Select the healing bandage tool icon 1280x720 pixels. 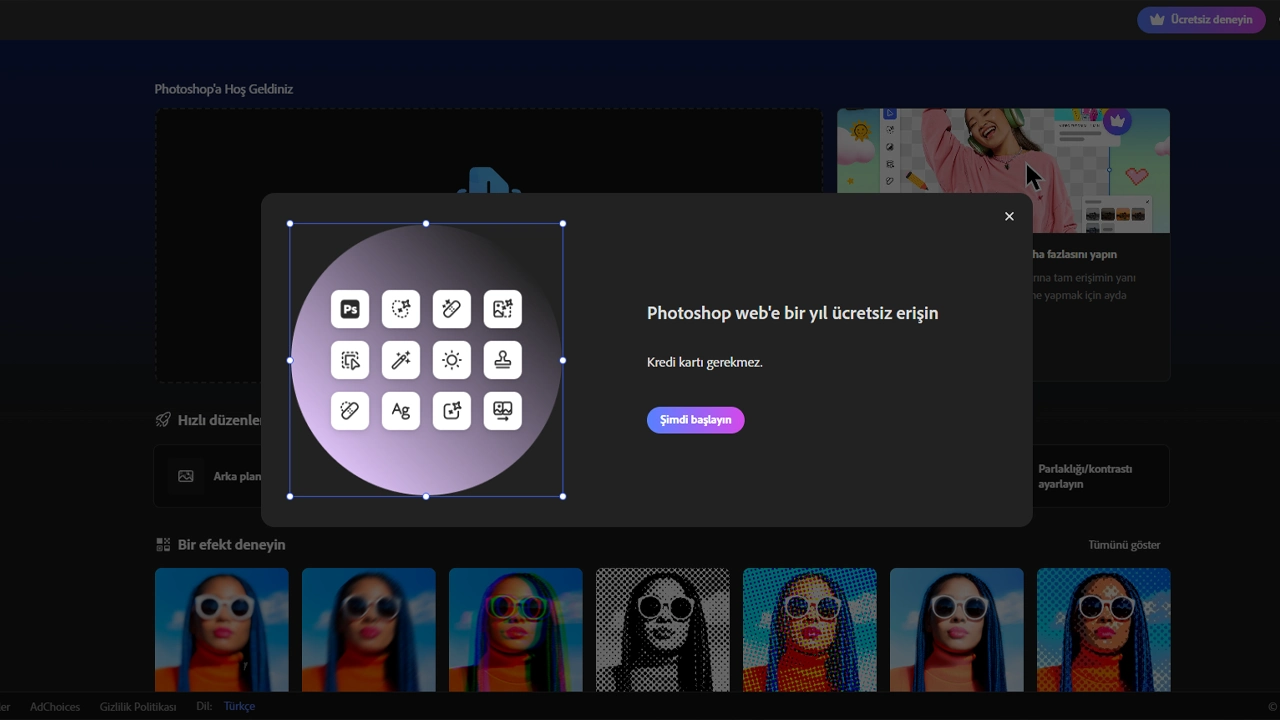[452, 309]
